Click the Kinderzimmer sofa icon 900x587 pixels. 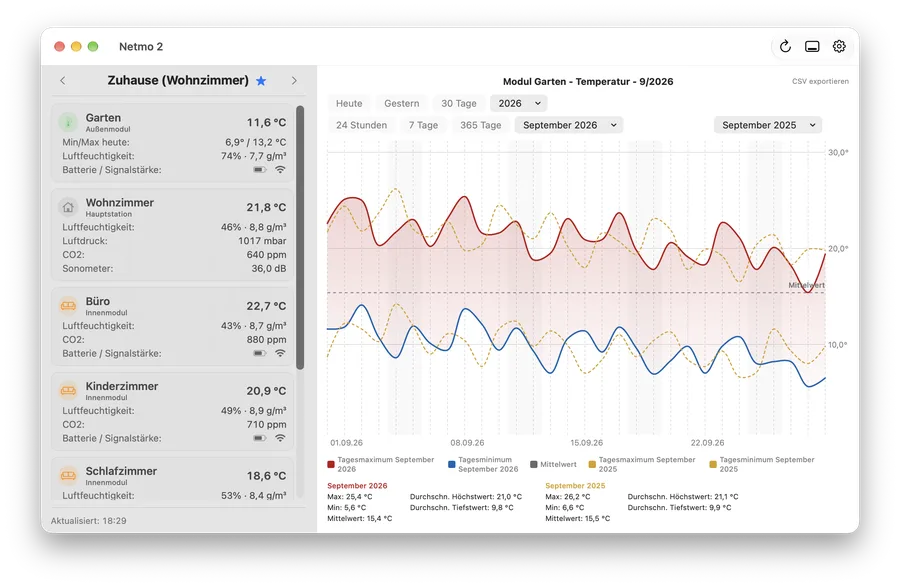click(x=68, y=391)
